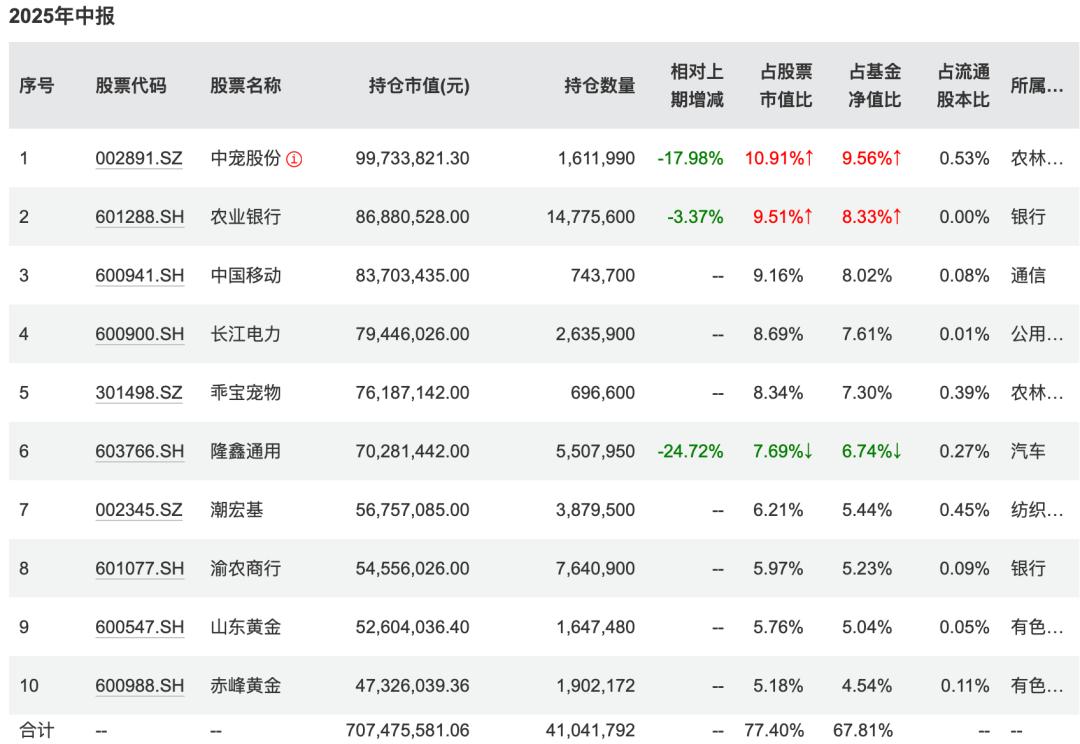1080x744 pixels.
Task: Click the 持仓市值(元) column header
Action: click(419, 85)
